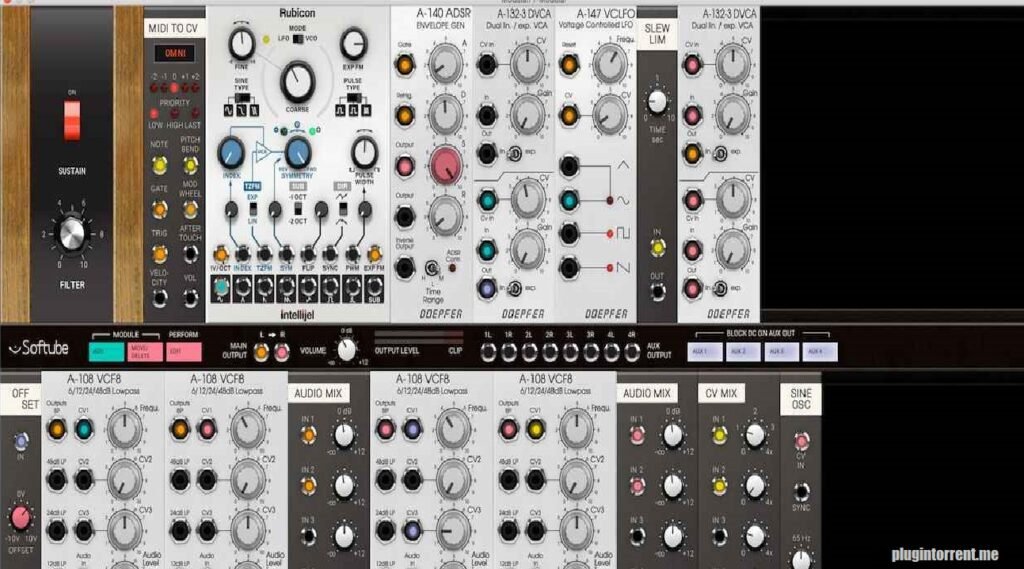The height and width of the screenshot is (569, 1024).
Task: Click the A-147 VCLFO triangle wave output jack
Action: tap(569, 166)
